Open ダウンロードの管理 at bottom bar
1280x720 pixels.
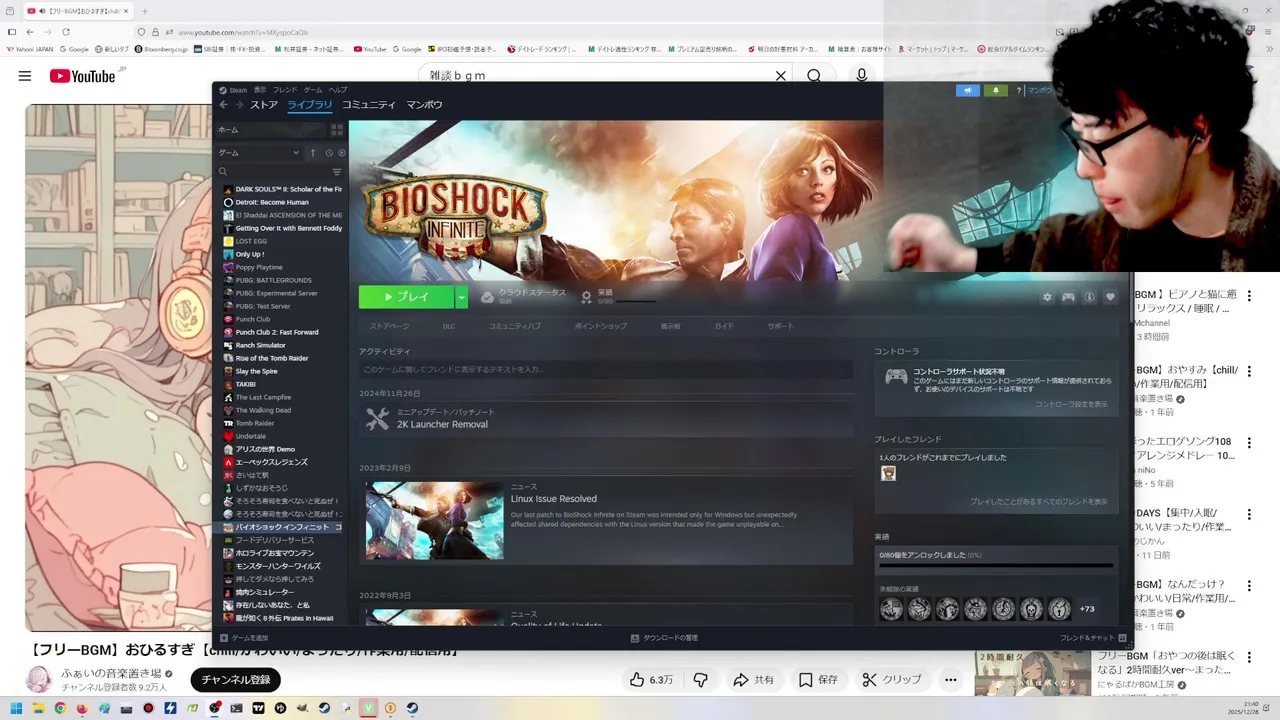(x=664, y=638)
